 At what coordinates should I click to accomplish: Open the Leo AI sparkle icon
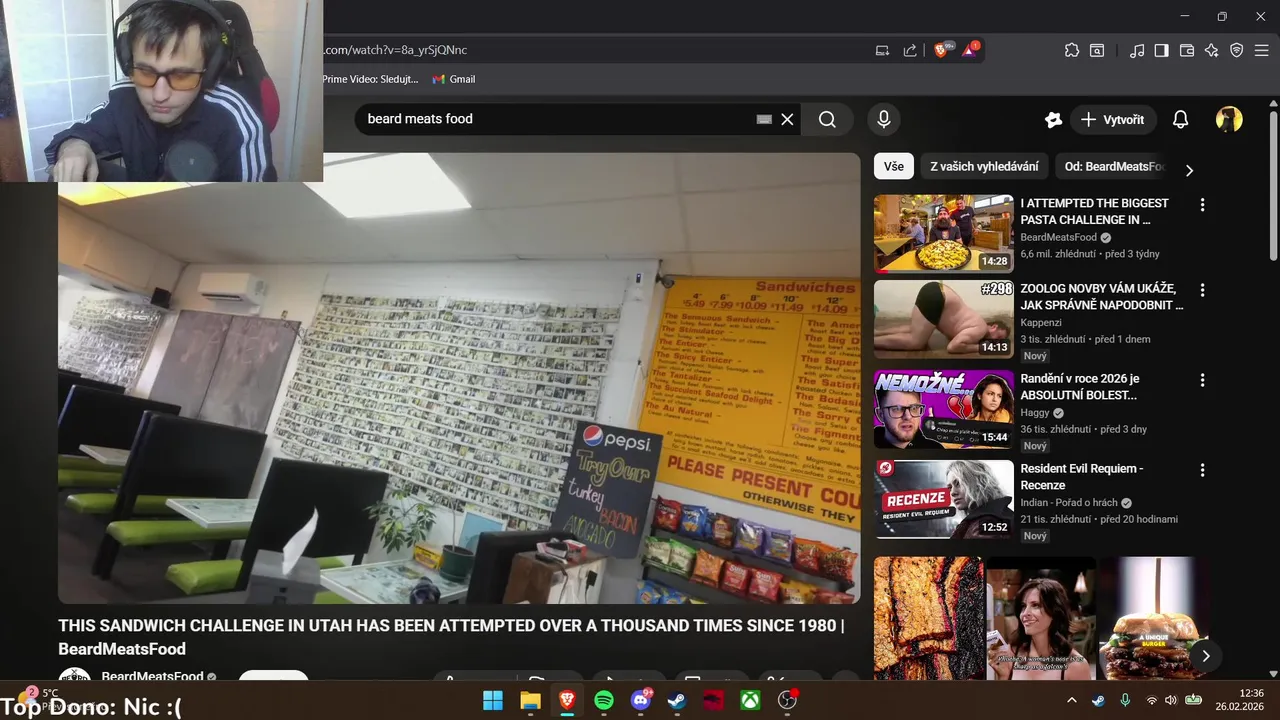(1212, 50)
